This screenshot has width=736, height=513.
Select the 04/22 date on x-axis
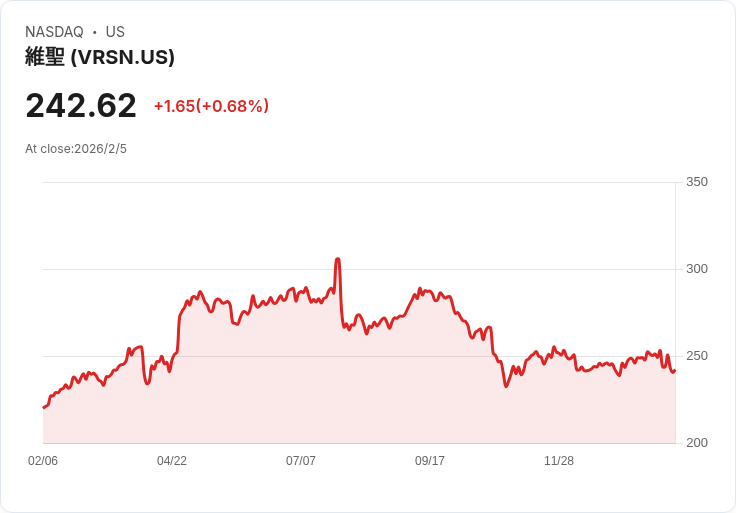coord(172,461)
